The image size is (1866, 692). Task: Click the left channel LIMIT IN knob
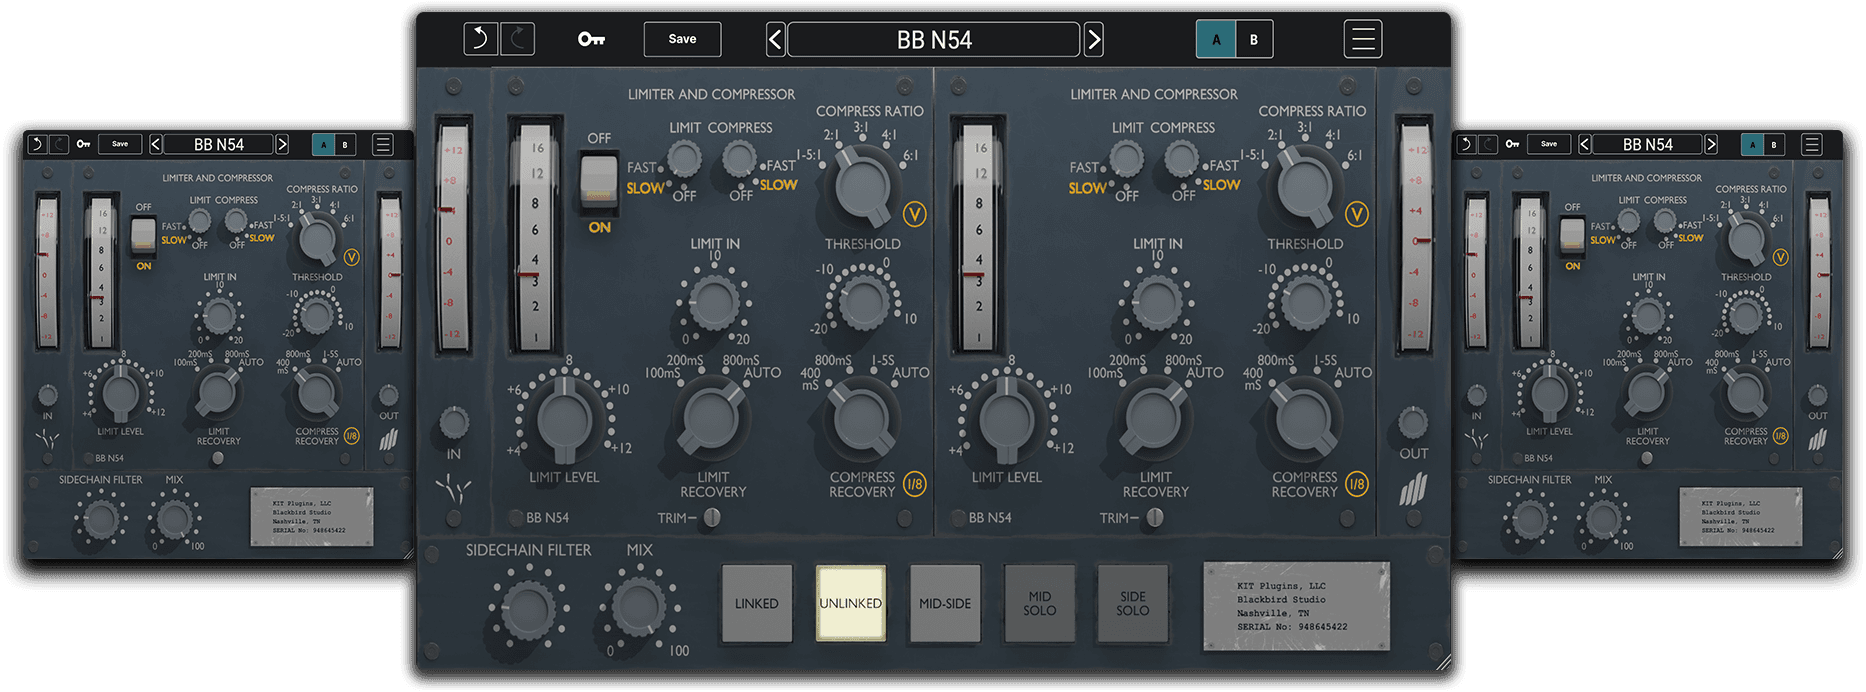[714, 303]
